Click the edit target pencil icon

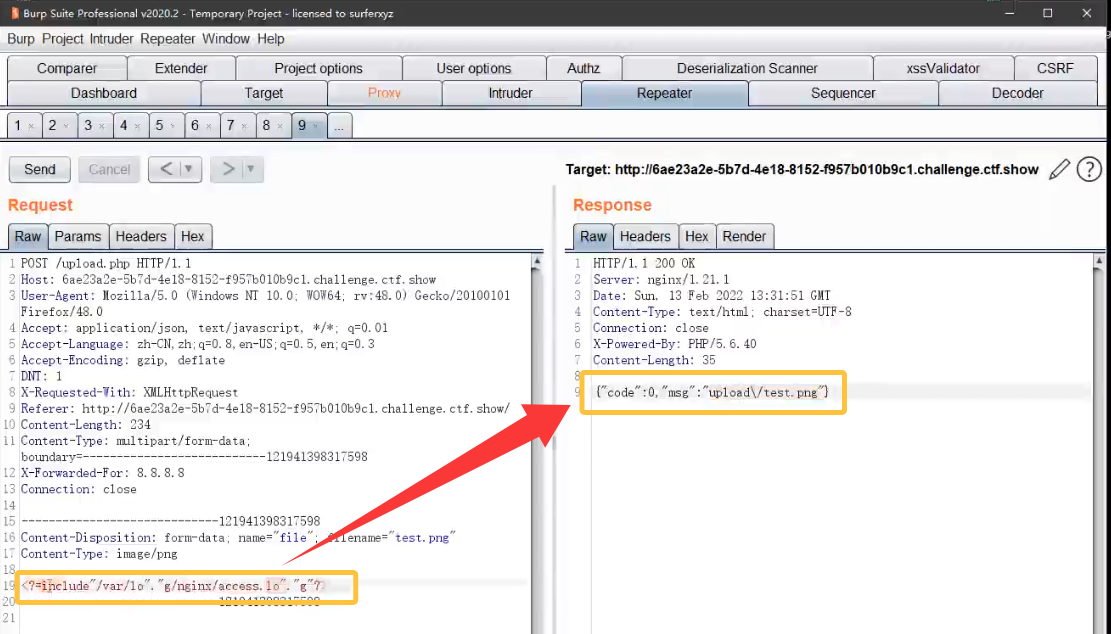point(1059,169)
